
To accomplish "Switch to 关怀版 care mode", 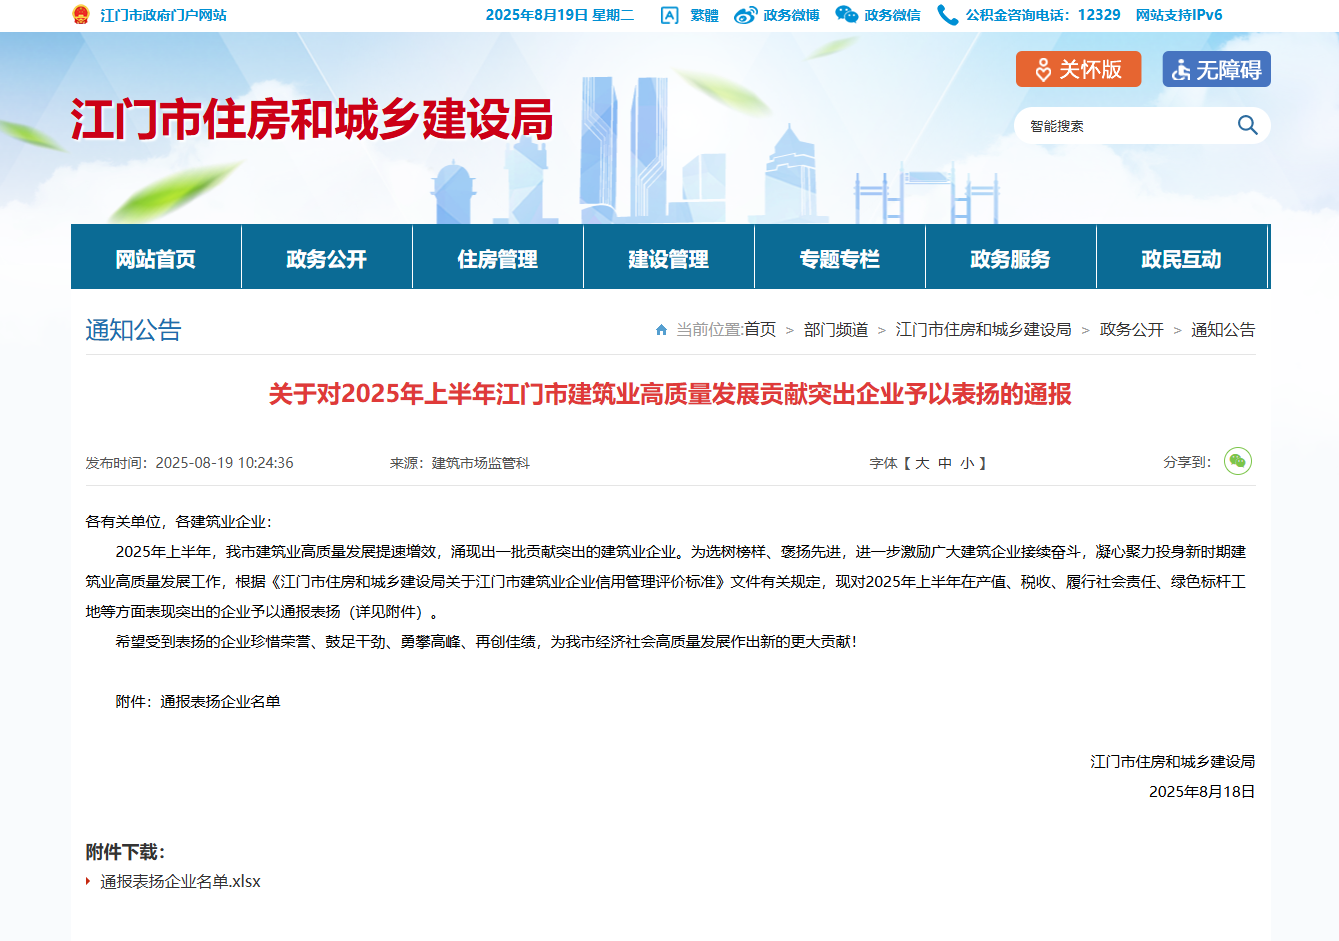I will (x=1078, y=69).
